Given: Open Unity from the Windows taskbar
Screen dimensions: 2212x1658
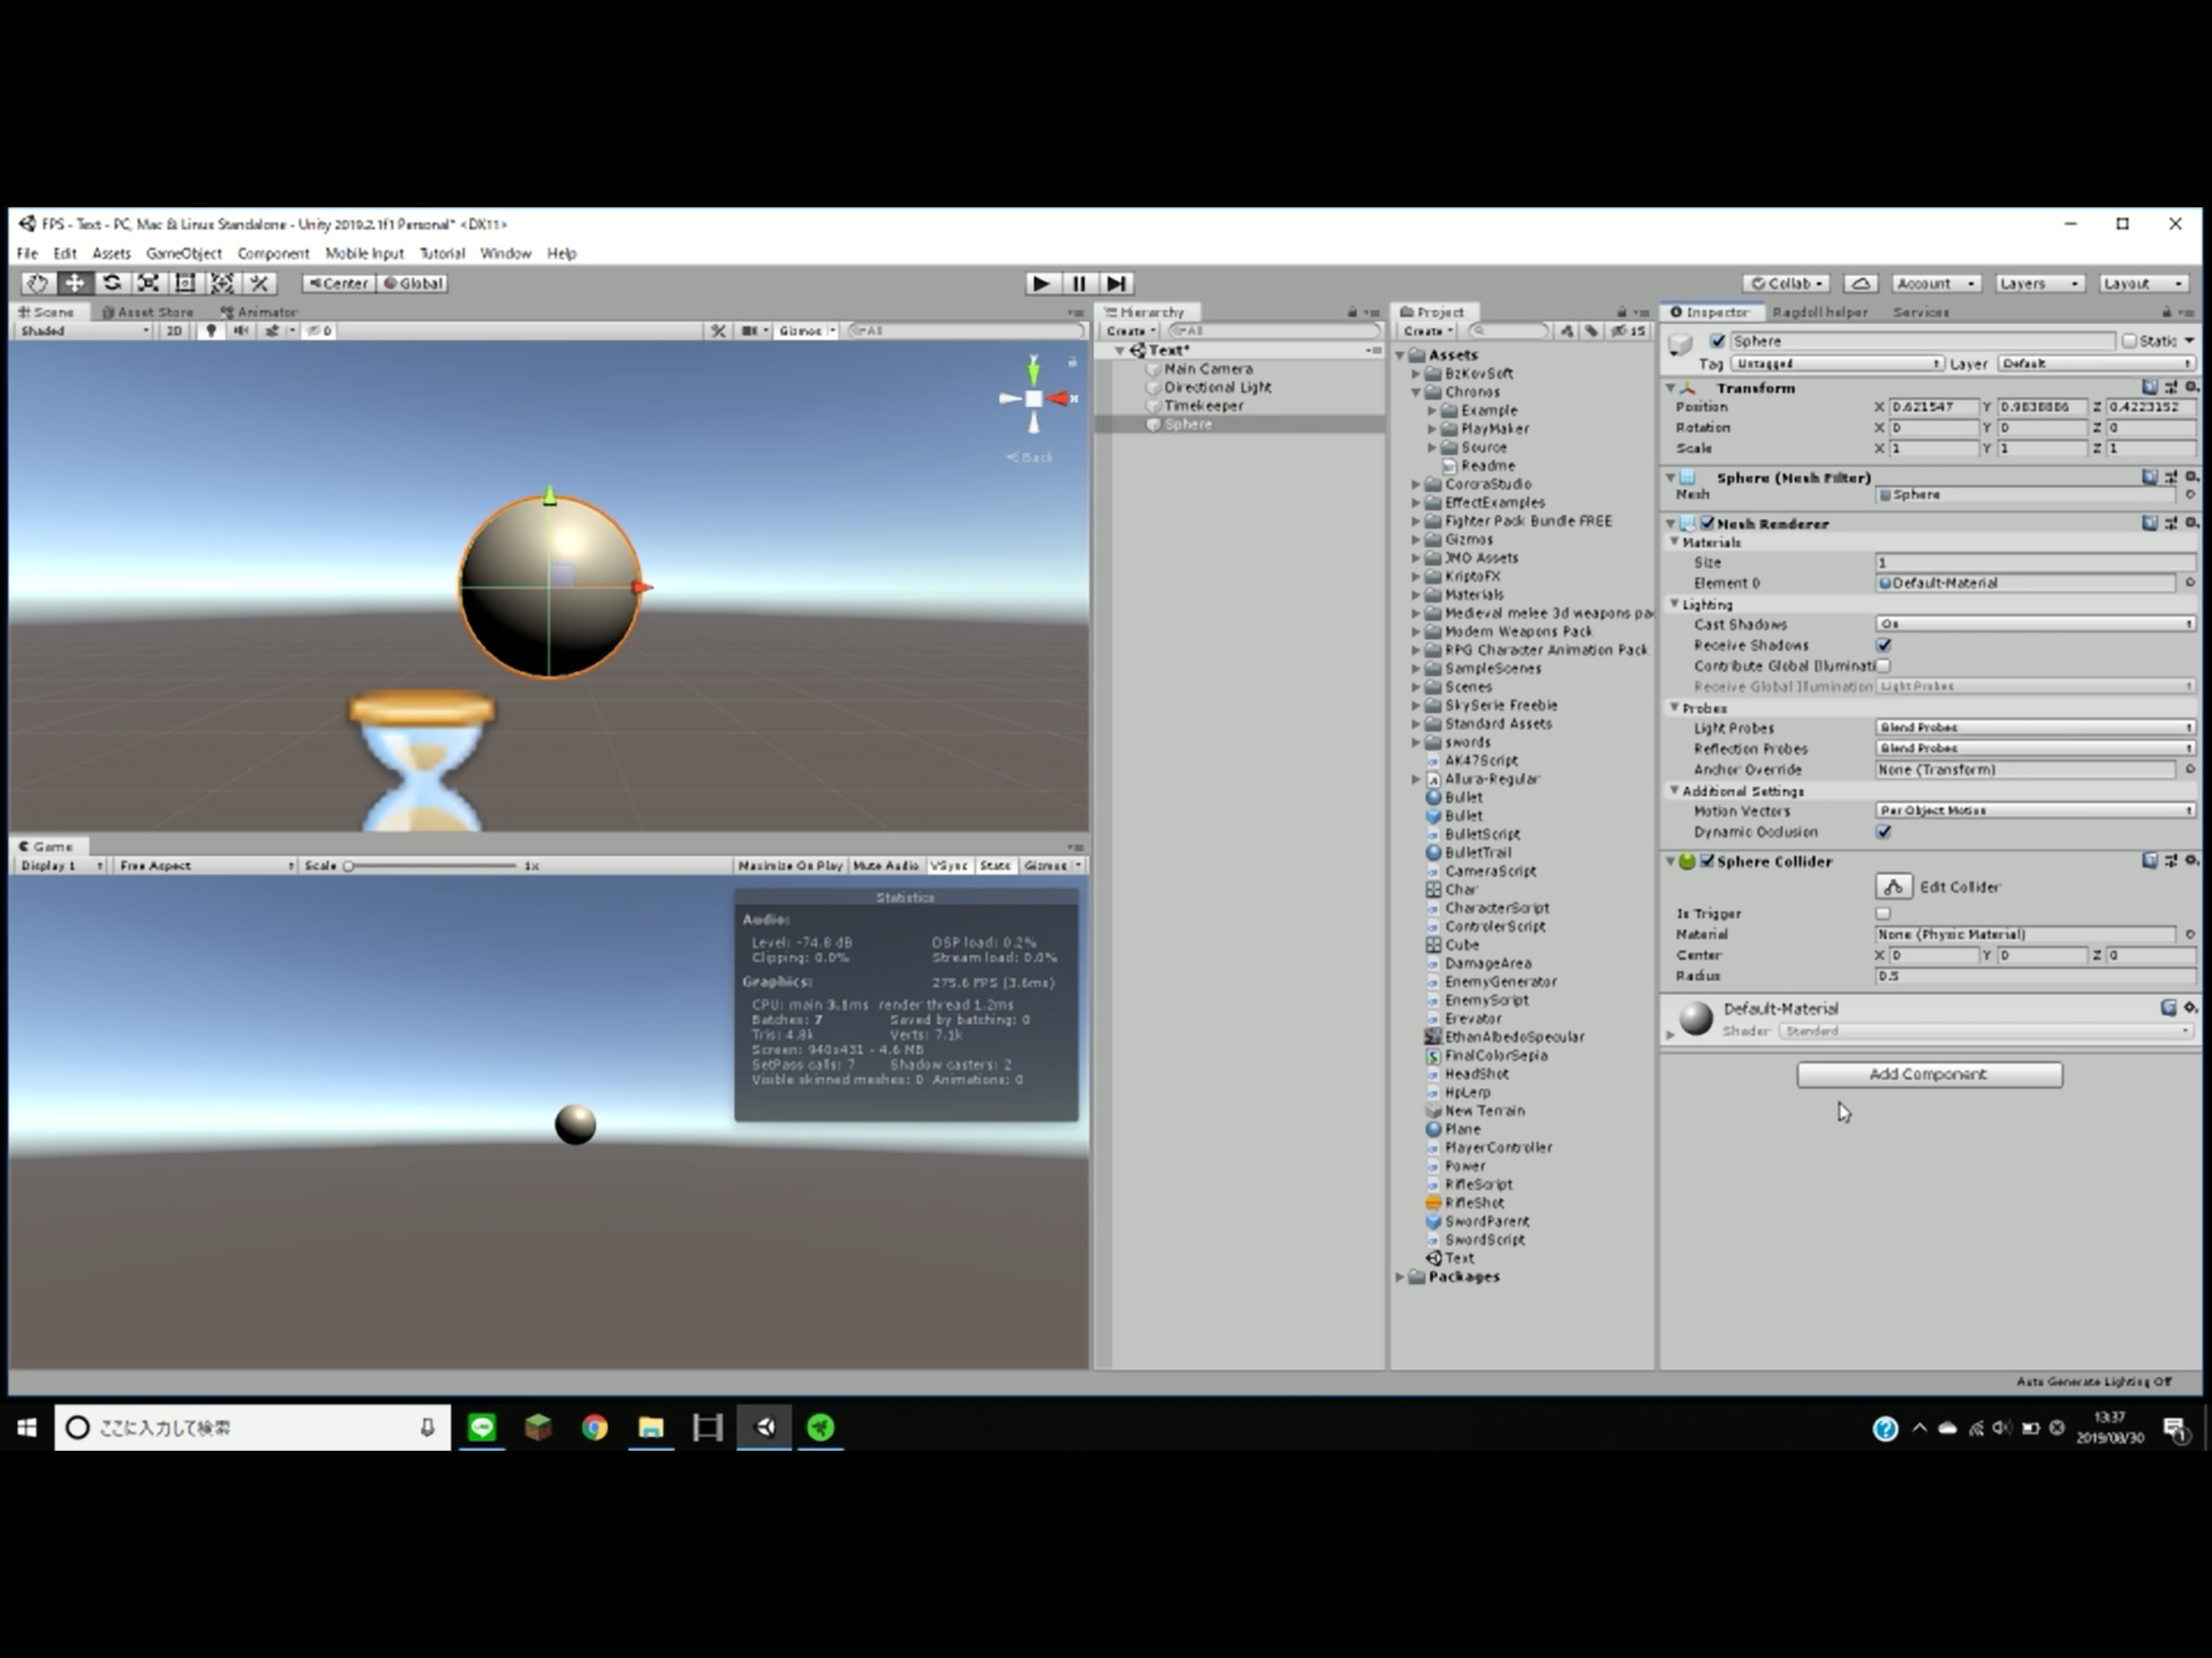Looking at the screenshot, I should click(764, 1427).
